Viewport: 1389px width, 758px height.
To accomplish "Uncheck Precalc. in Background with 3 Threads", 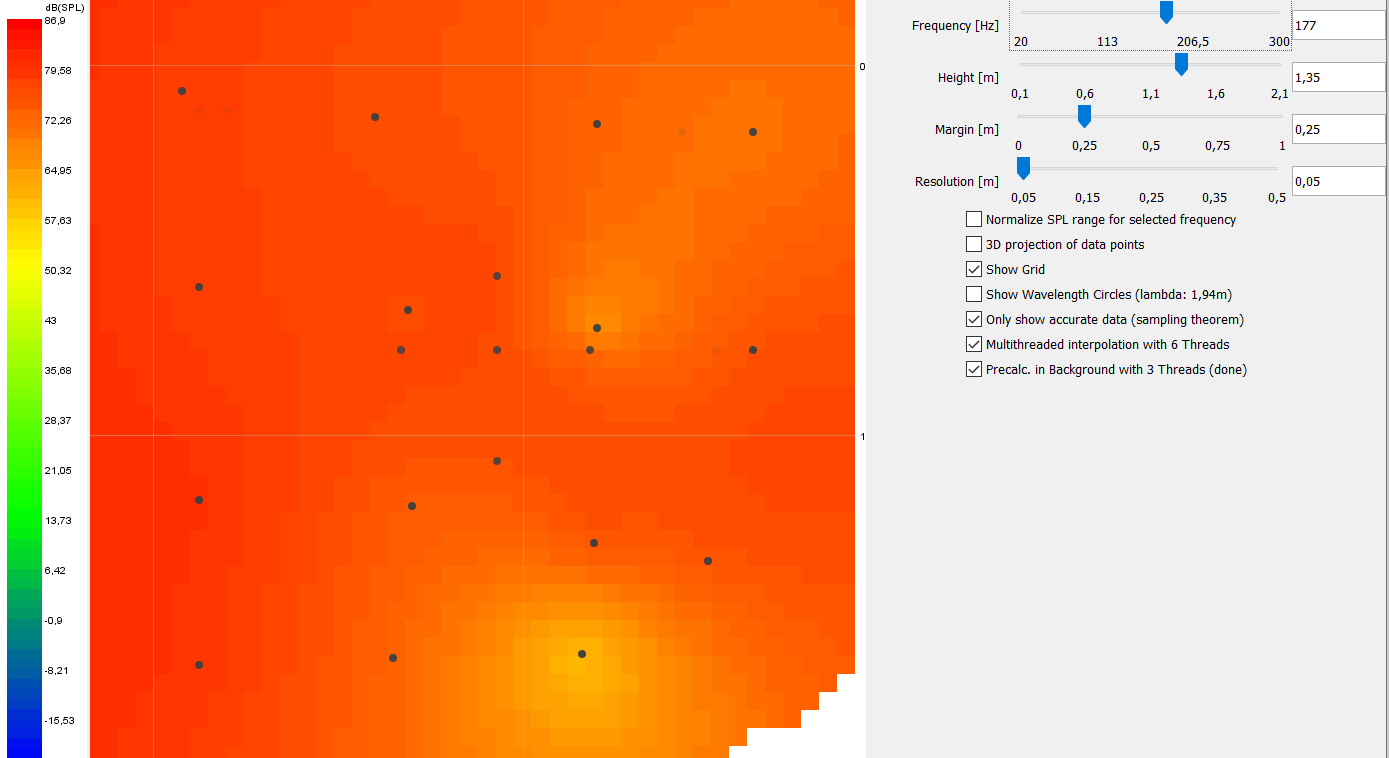I will tap(974, 369).
